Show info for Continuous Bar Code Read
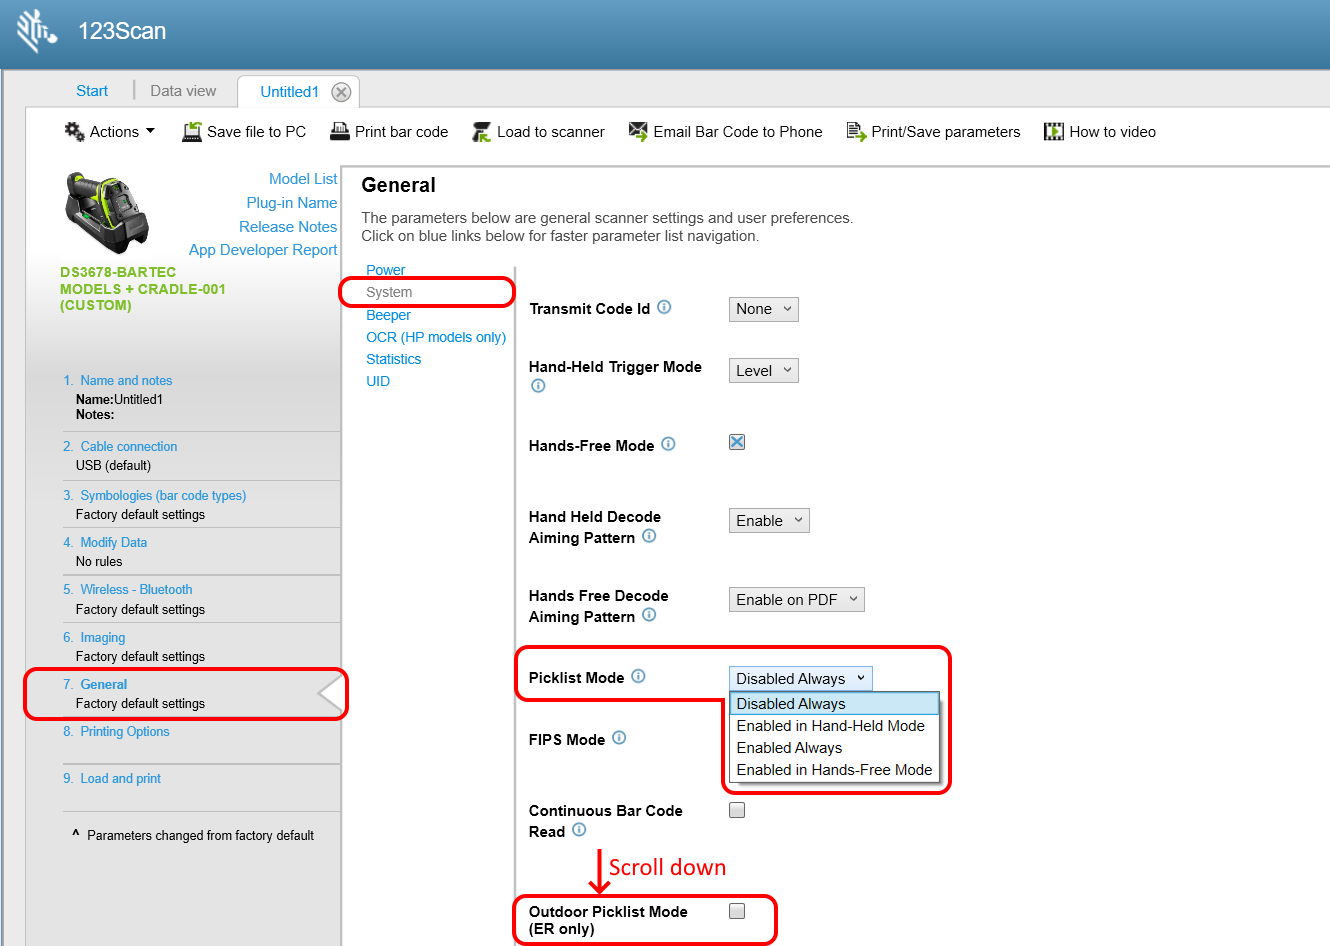The image size is (1330, 946). point(579,830)
